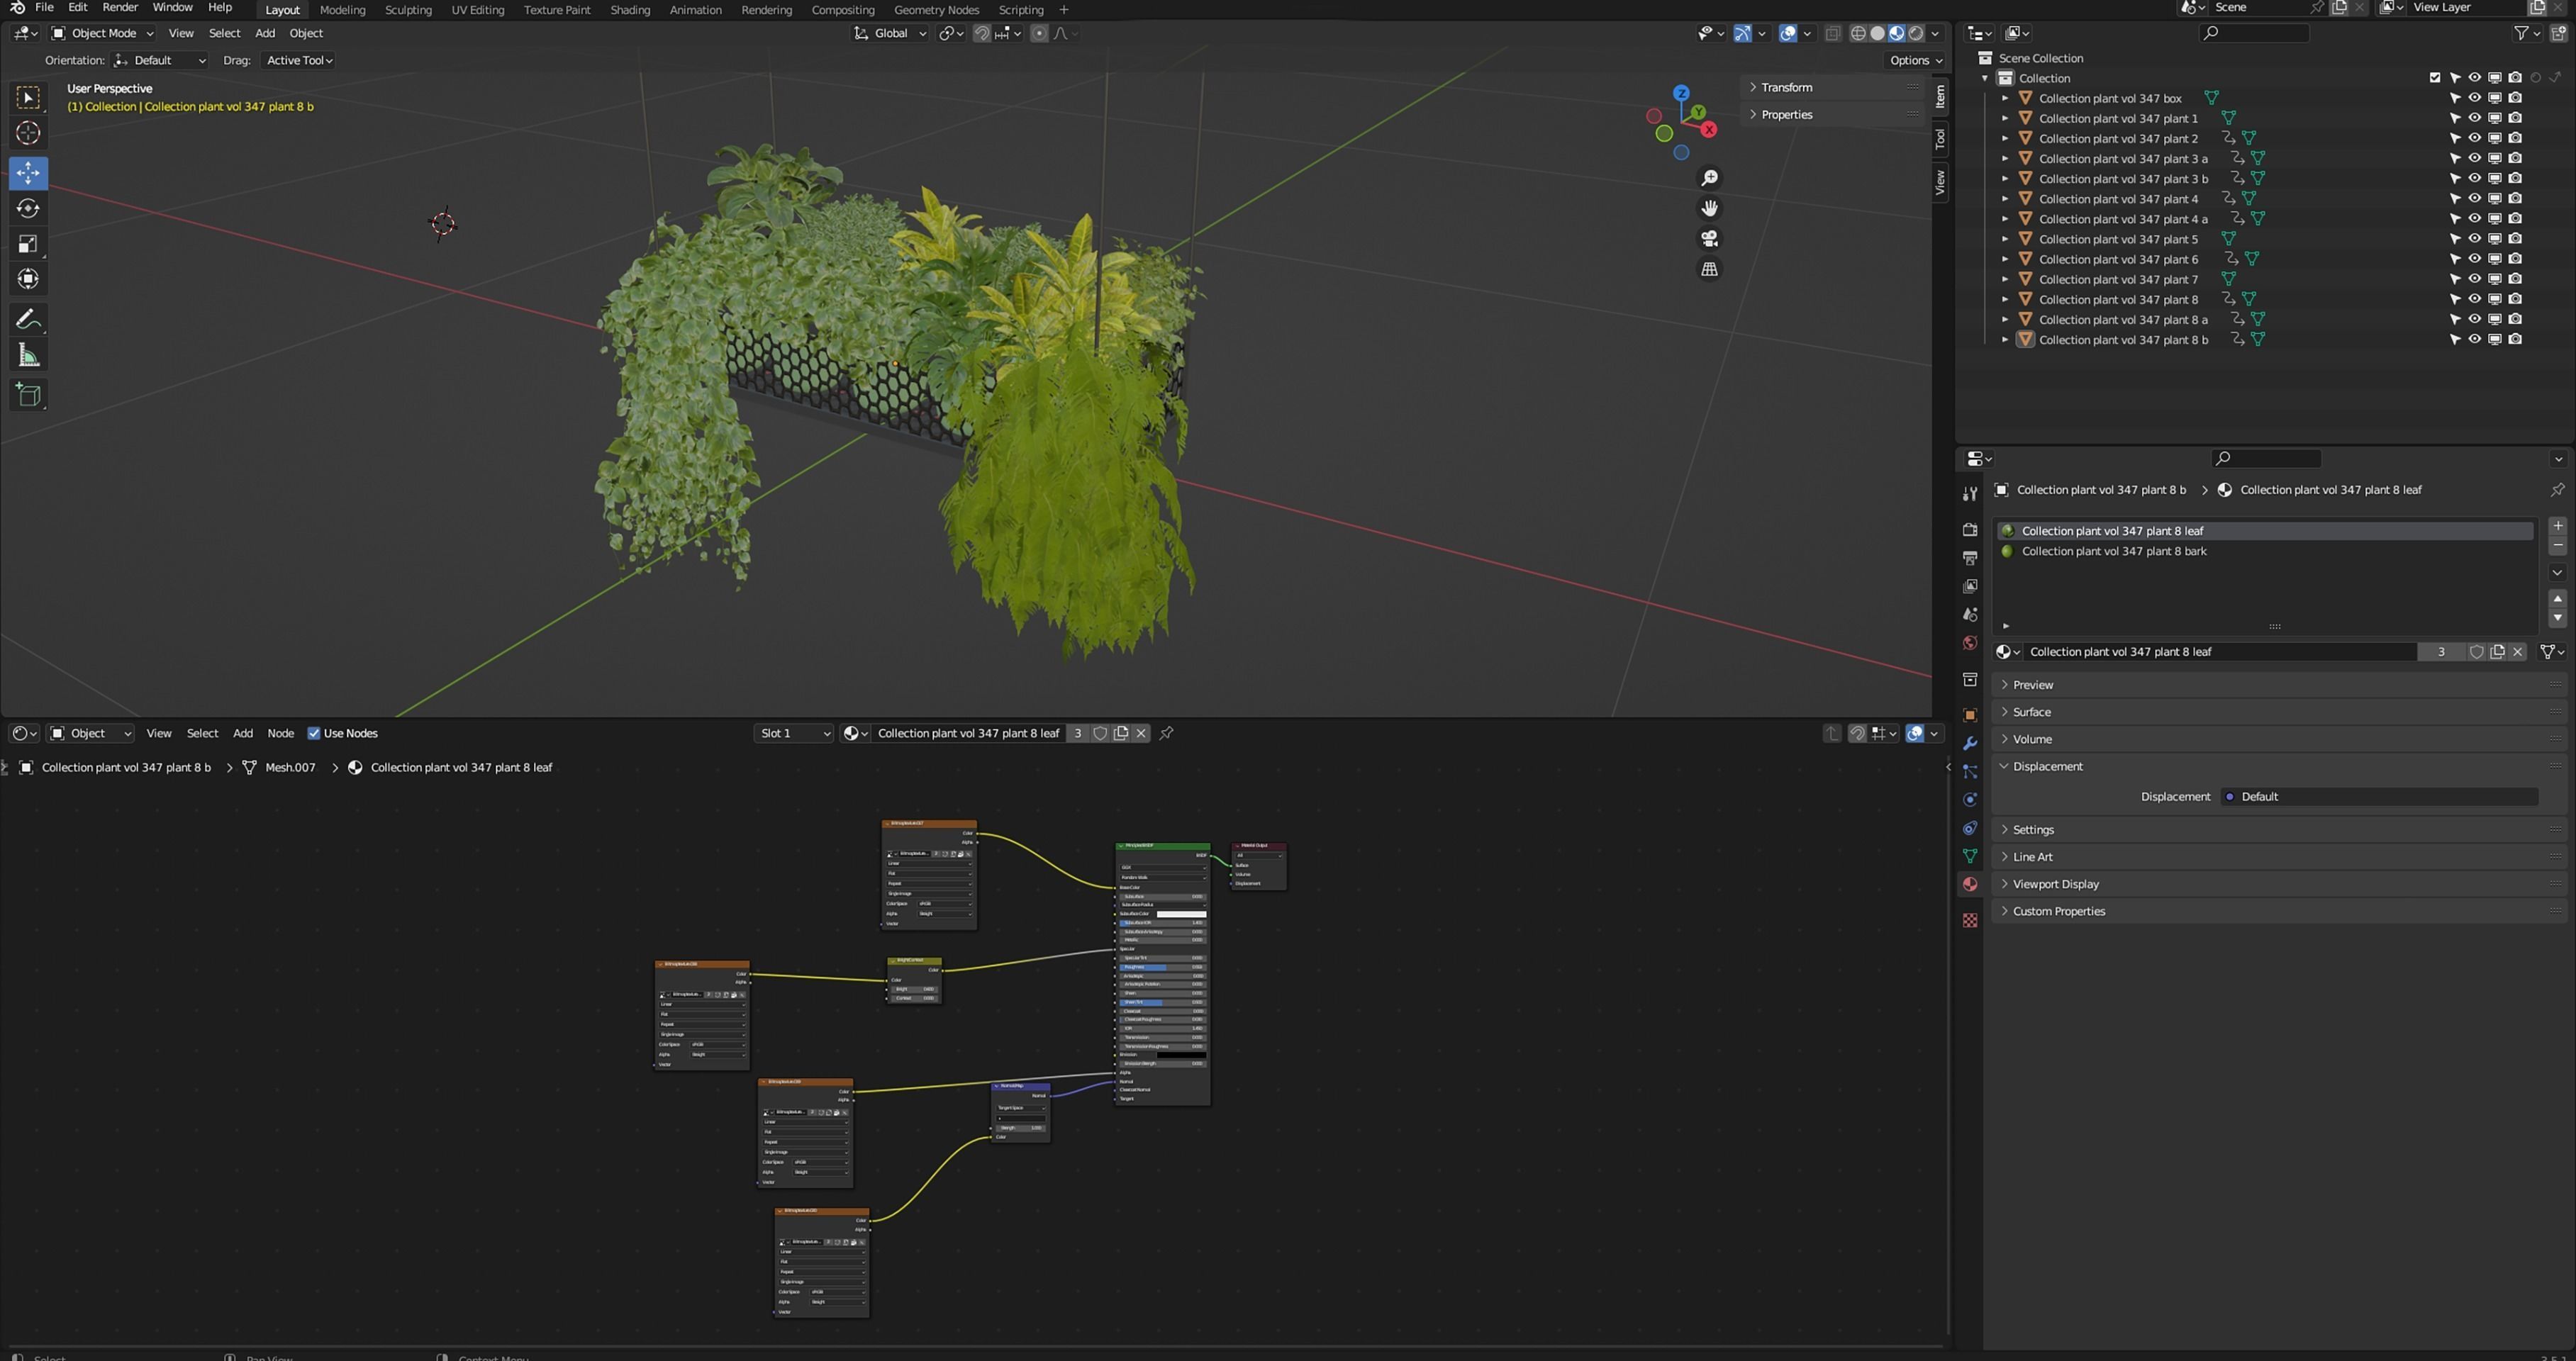Click the viewport zoom magnifier icon
The height and width of the screenshot is (1361, 2576).
[1709, 178]
